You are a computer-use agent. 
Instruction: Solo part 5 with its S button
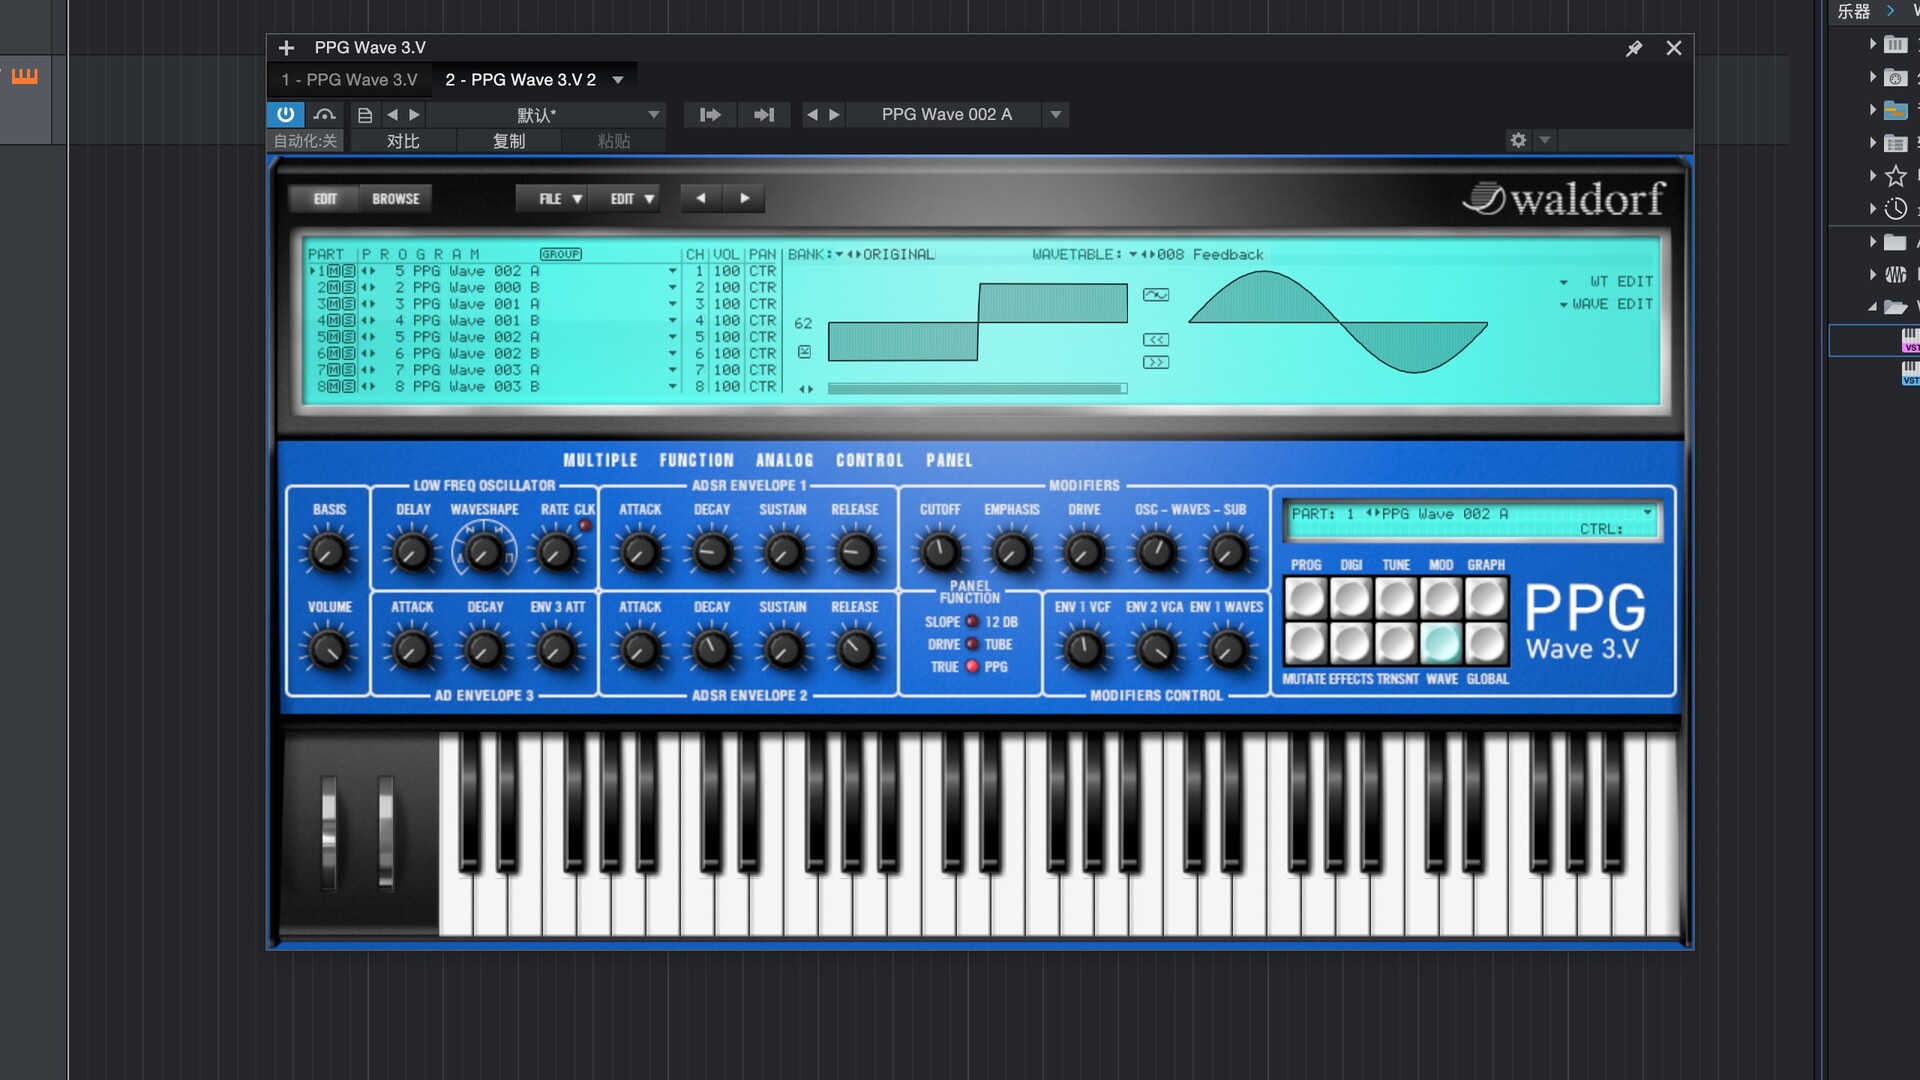tap(348, 337)
